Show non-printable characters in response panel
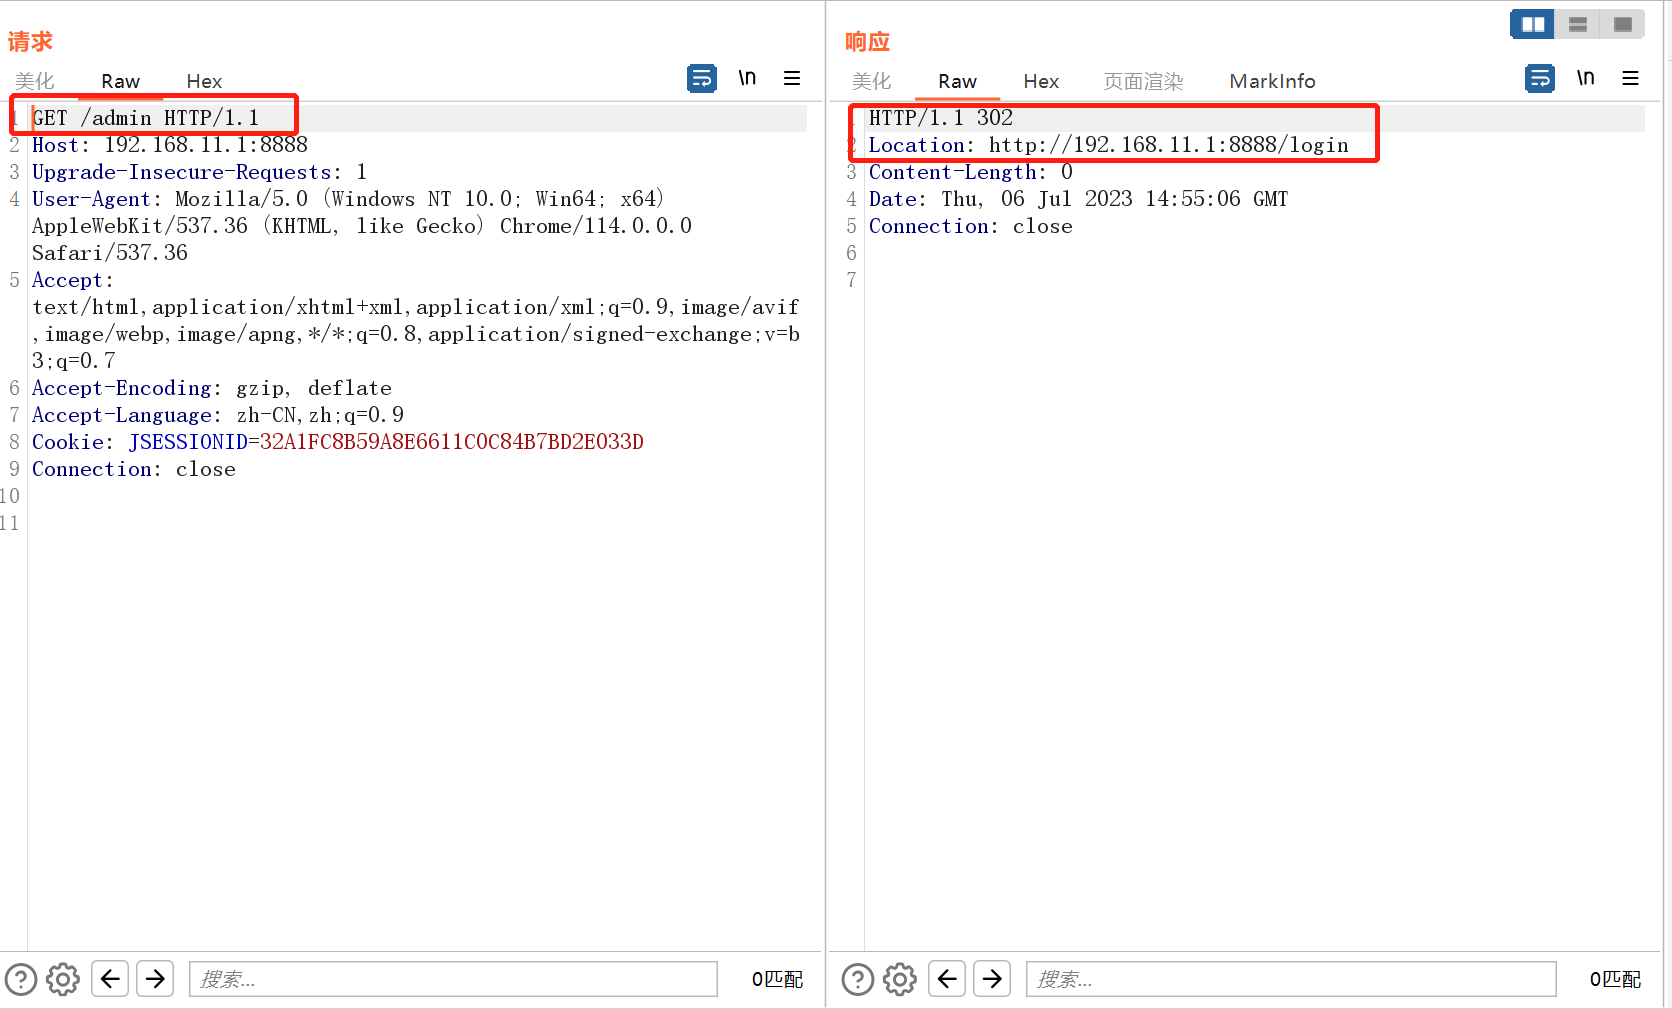The height and width of the screenshot is (1009, 1672). coord(1585,78)
